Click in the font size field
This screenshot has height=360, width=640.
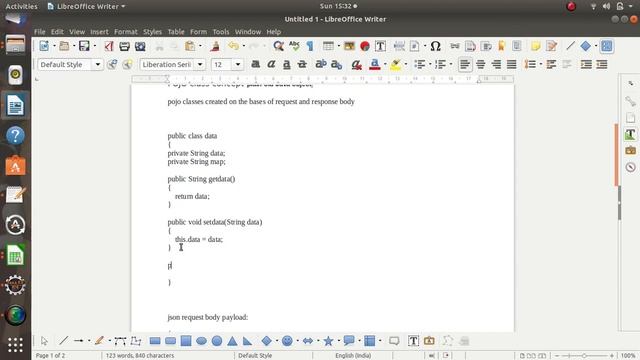point(222,64)
